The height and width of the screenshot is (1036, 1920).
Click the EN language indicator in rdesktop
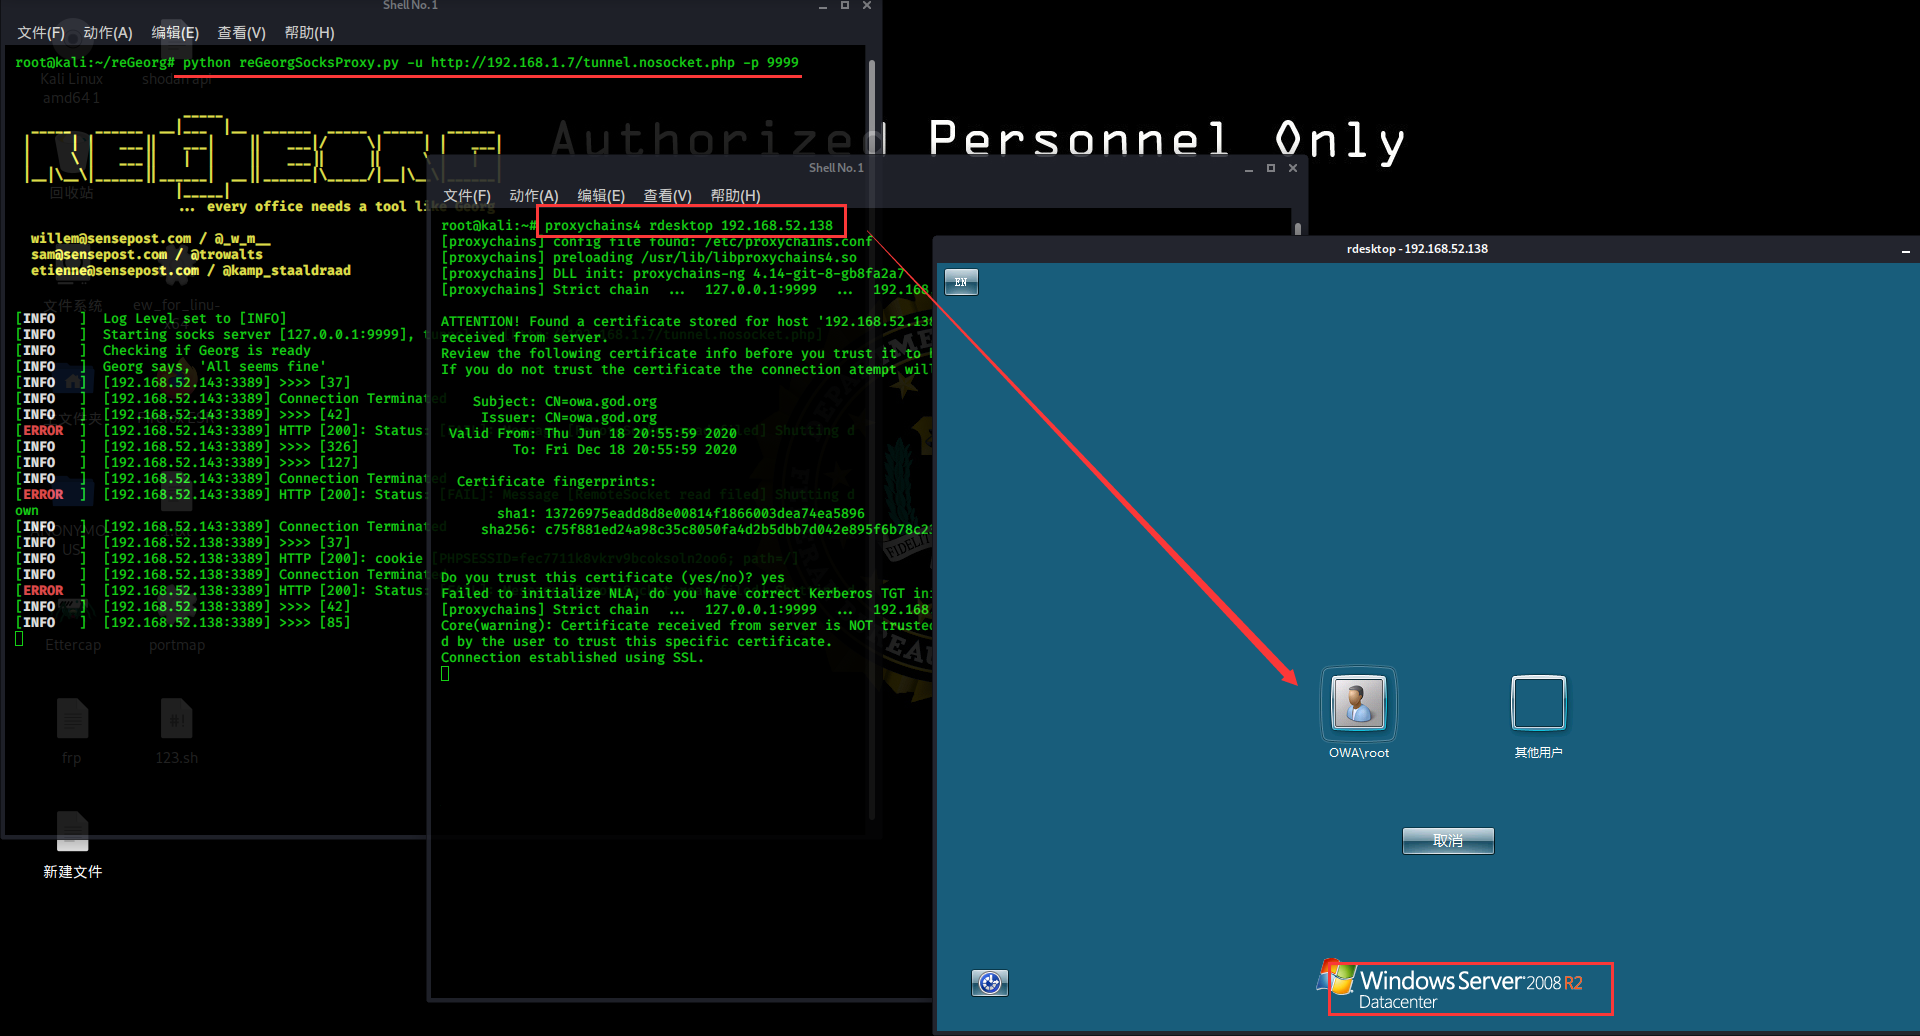[961, 282]
